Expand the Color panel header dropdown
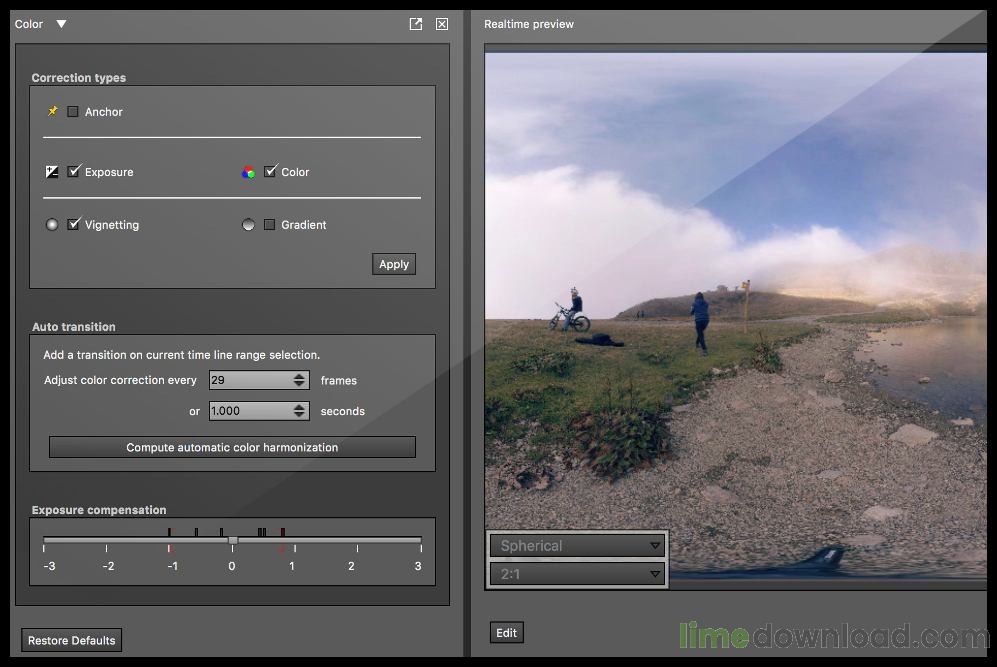Screen dimensions: 997x667 [61, 23]
